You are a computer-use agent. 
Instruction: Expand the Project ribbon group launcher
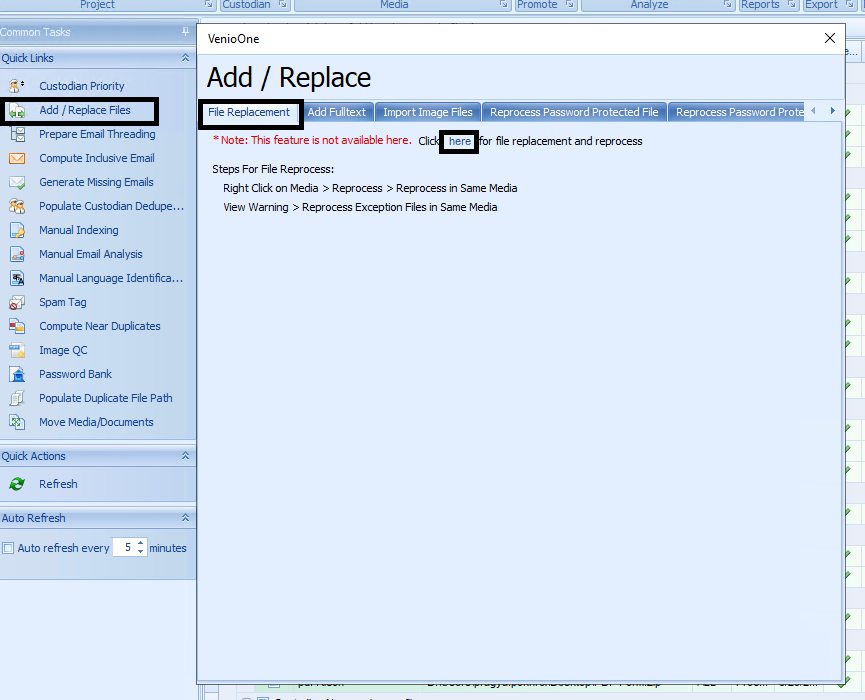click(x=209, y=4)
